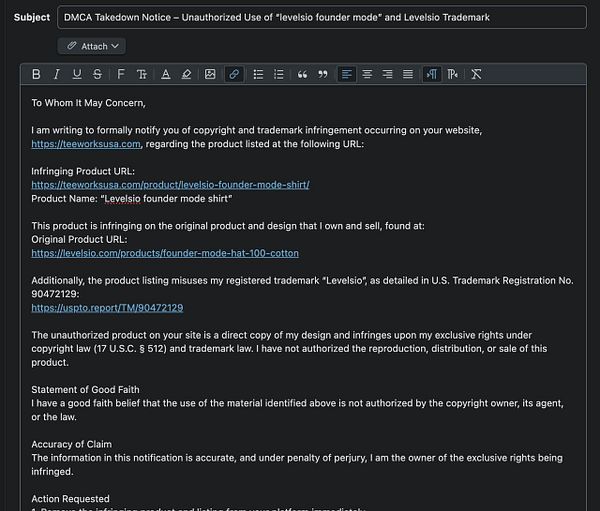
Task: Align text right
Action: [x=387, y=74]
